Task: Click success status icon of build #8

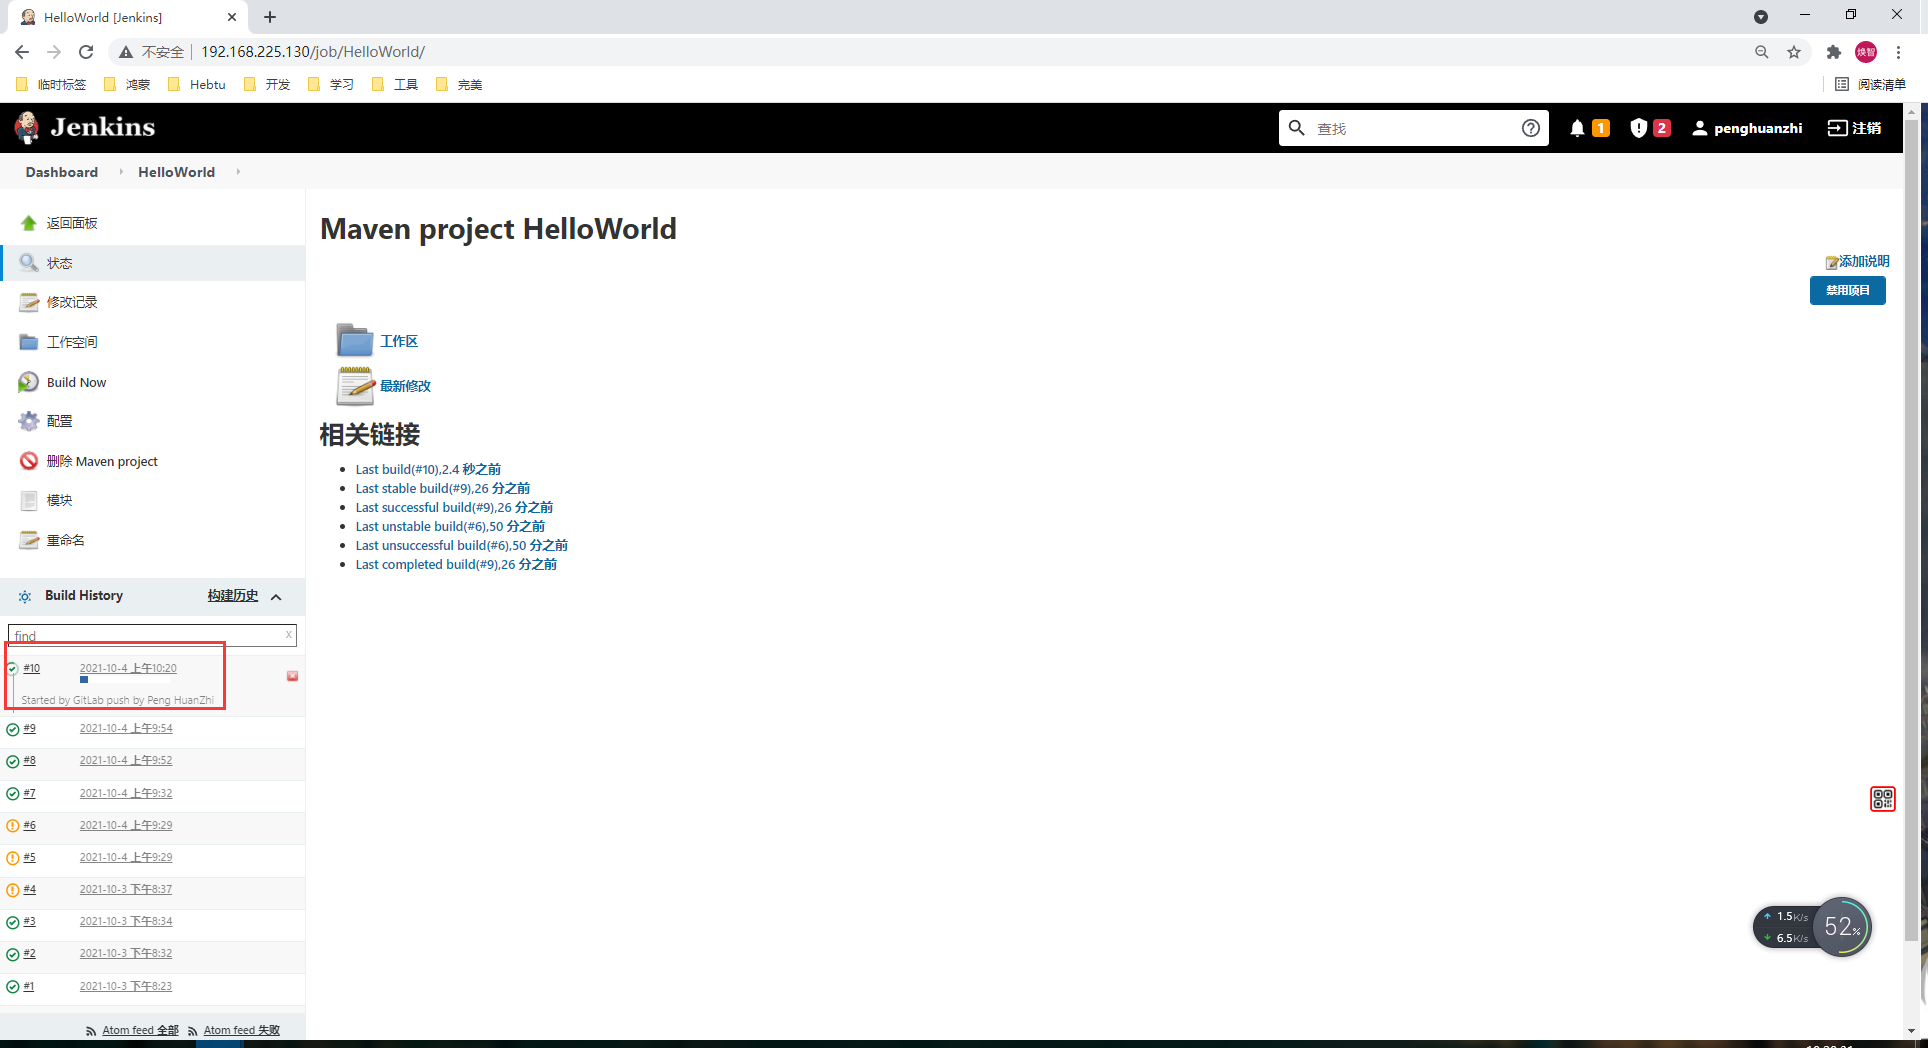Action: [x=13, y=762]
